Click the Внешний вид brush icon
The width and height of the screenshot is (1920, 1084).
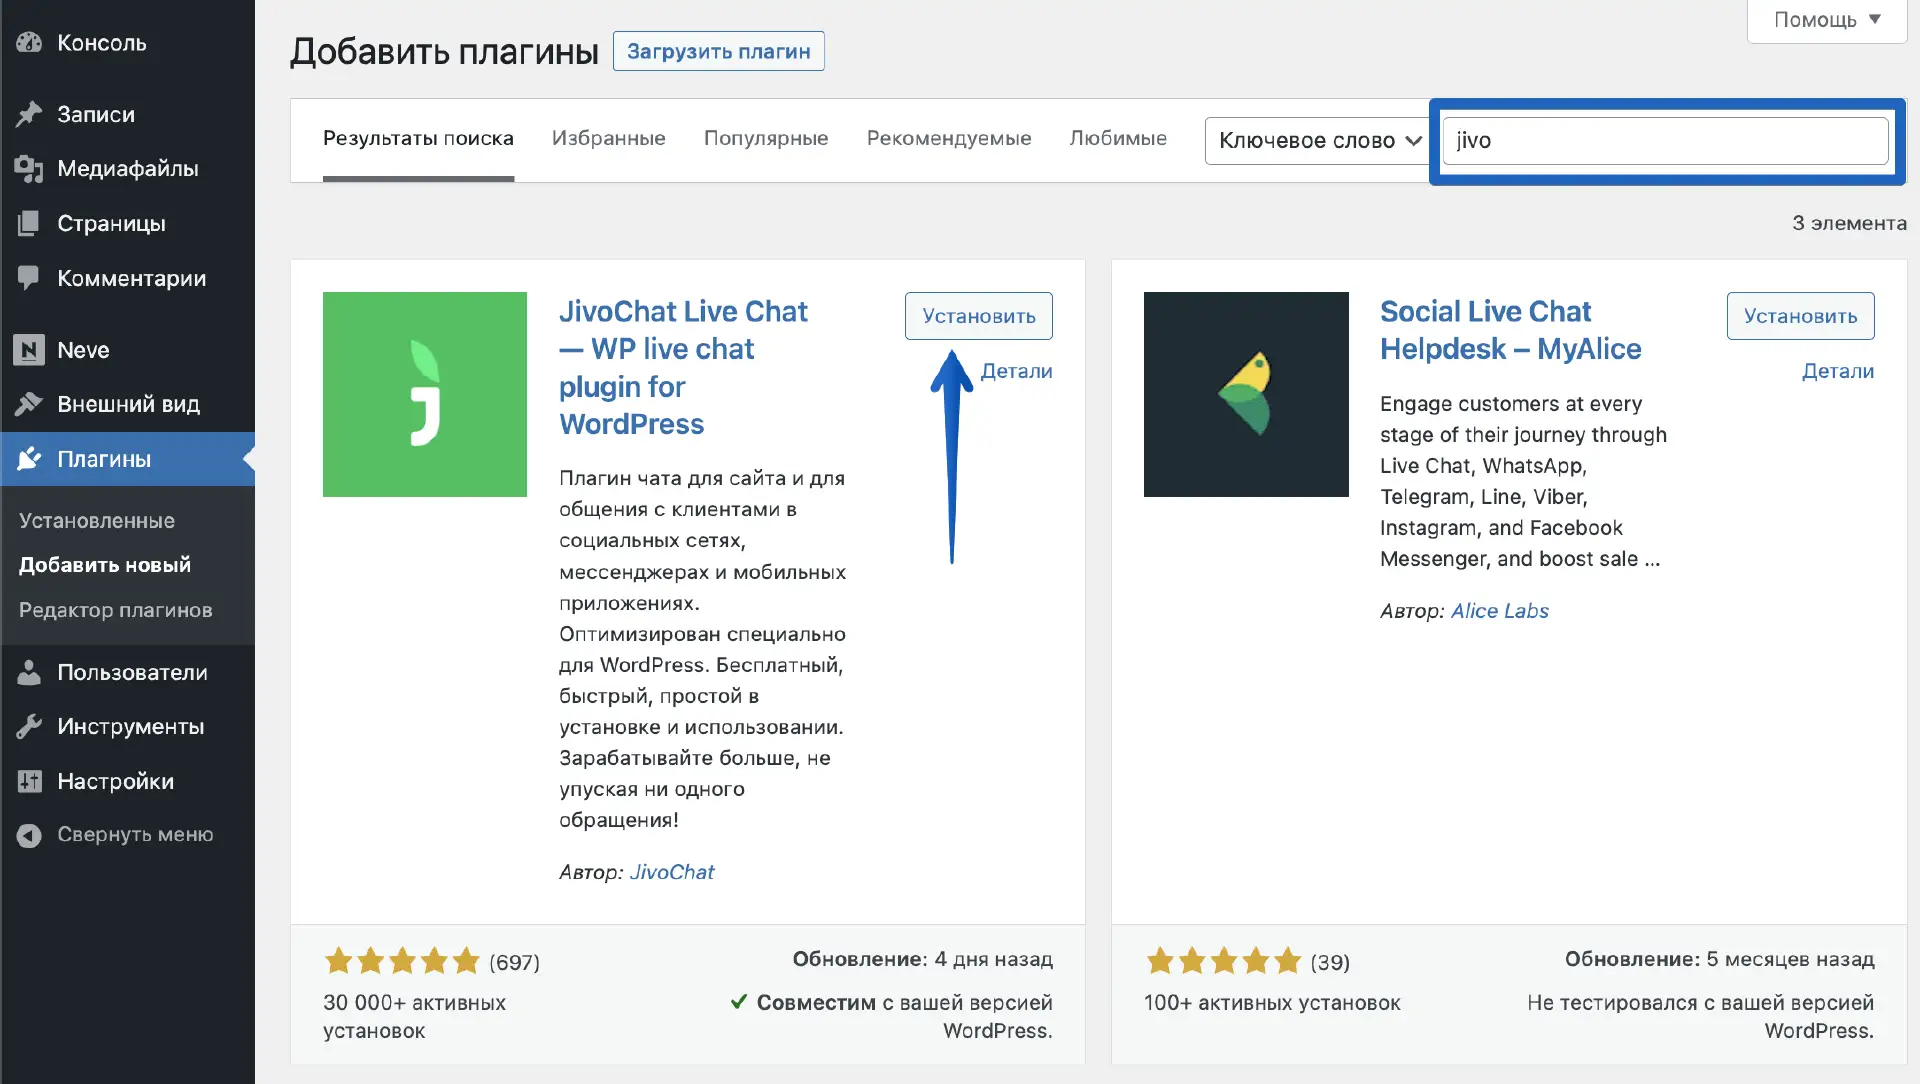pyautogui.click(x=29, y=404)
